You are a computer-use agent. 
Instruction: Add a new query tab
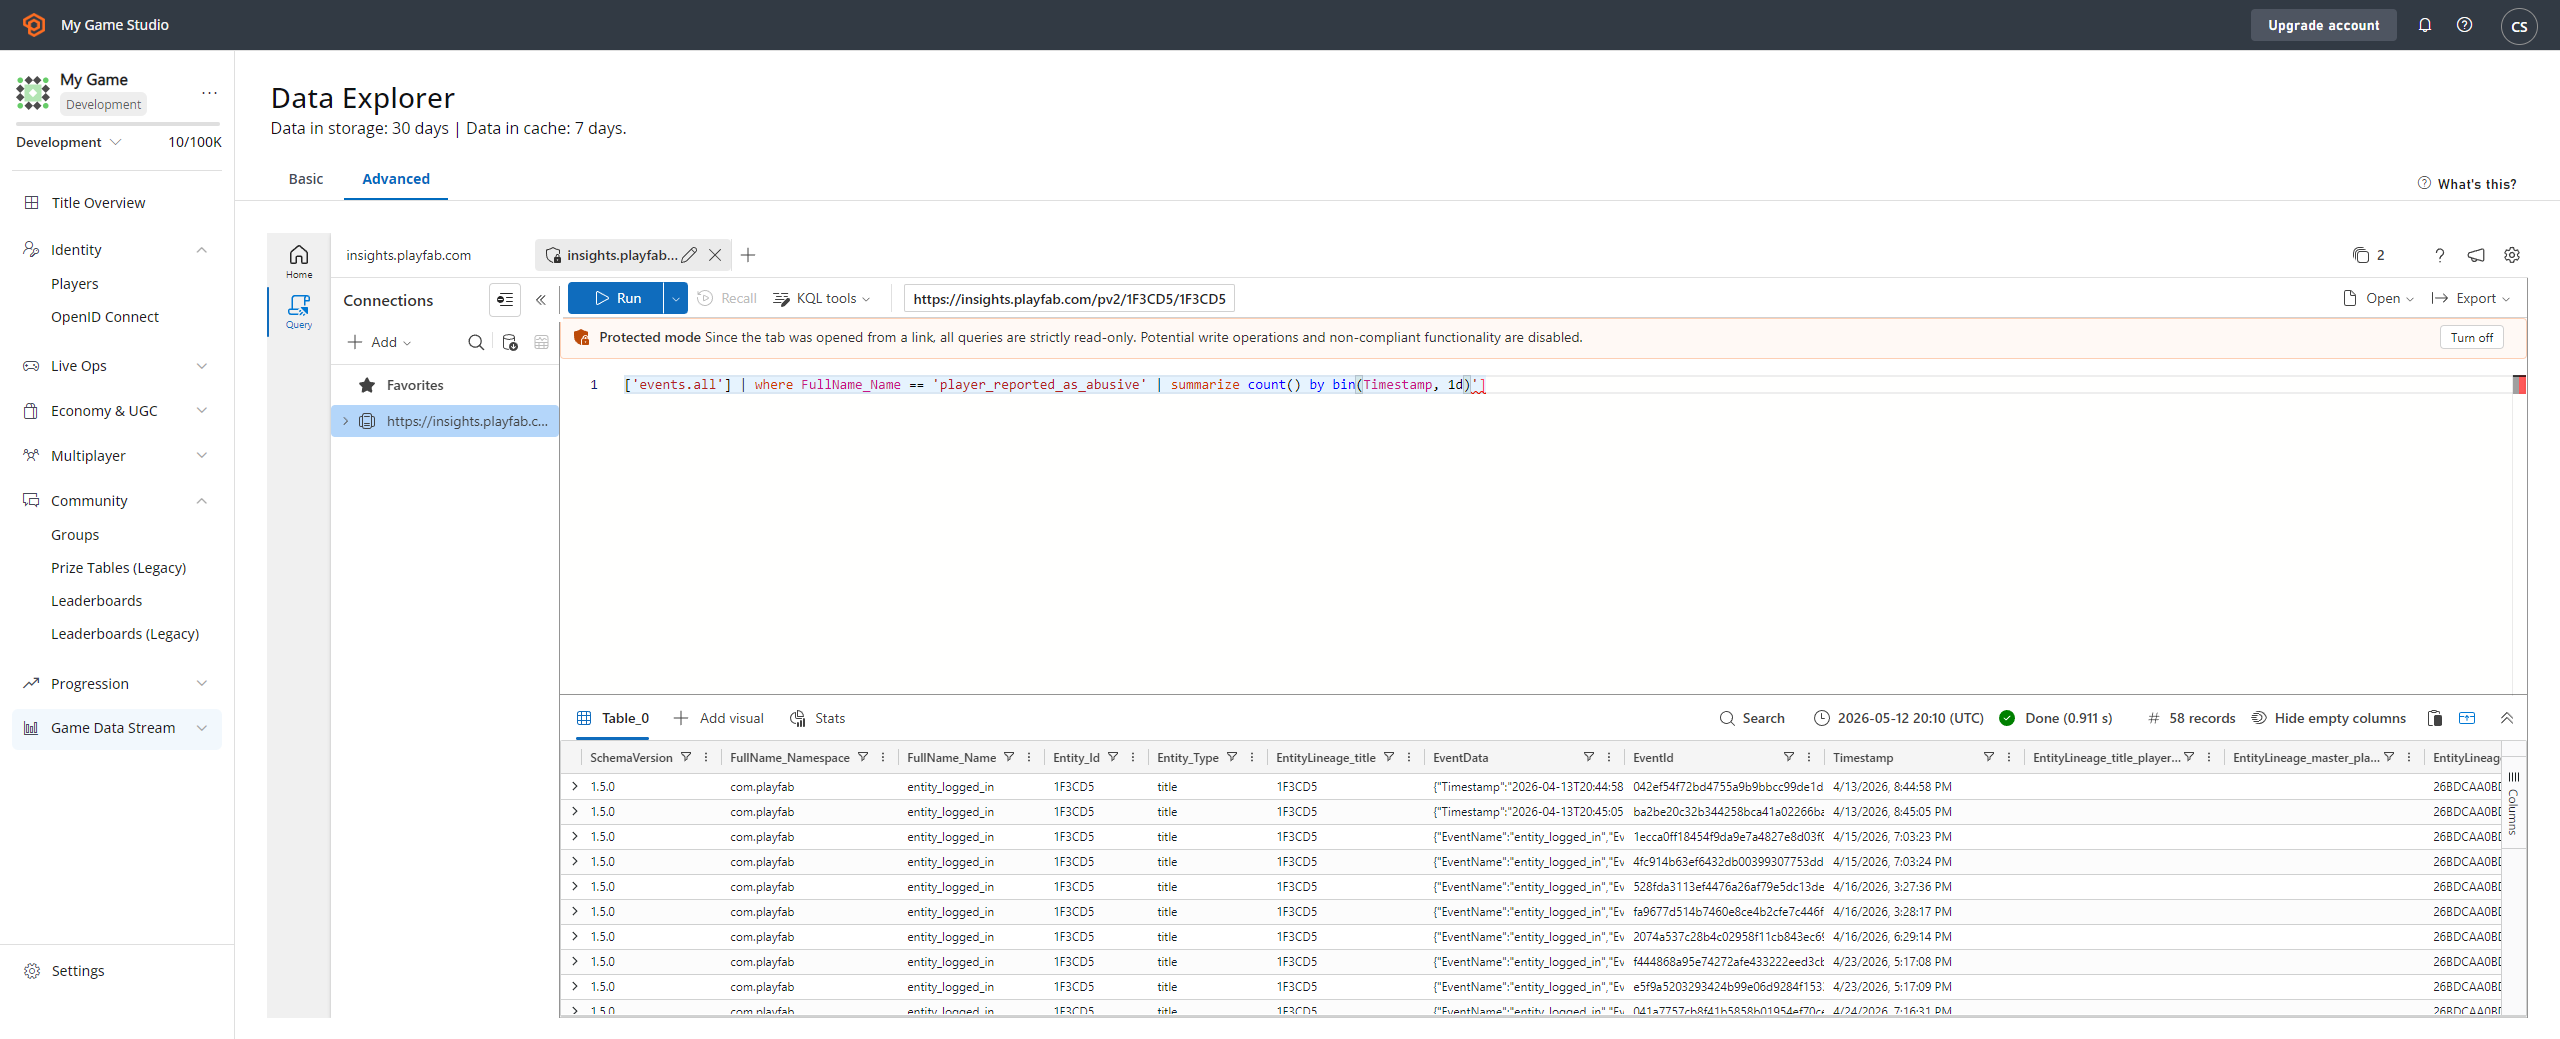coord(748,255)
